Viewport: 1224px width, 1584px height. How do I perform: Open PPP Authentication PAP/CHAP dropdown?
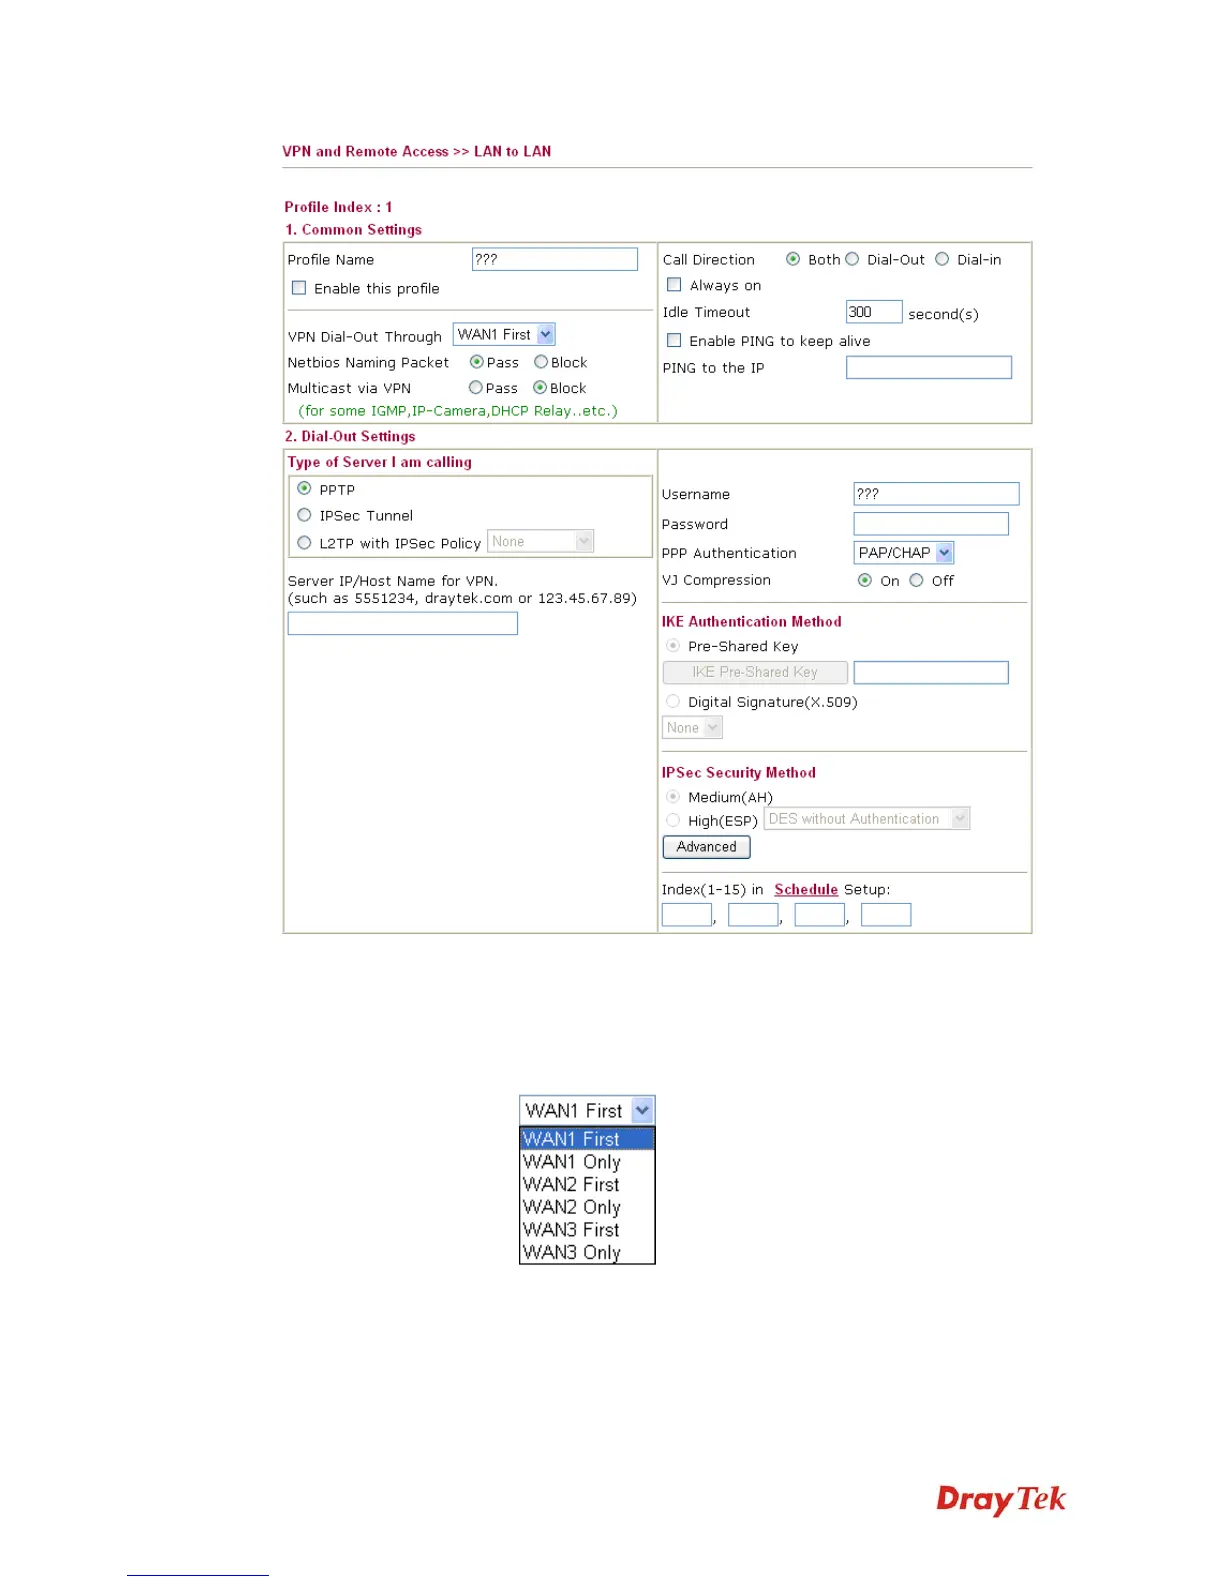[x=904, y=553]
